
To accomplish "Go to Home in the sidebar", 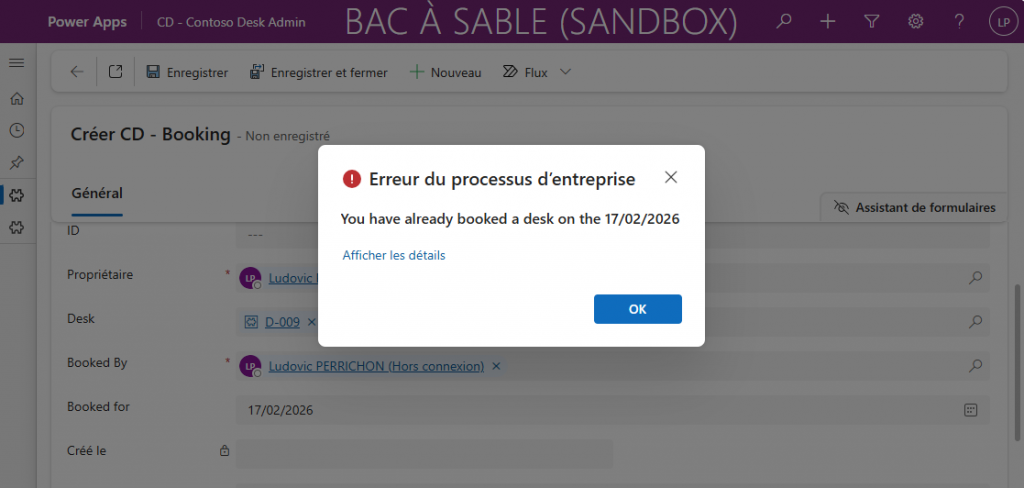I will 17,99.
